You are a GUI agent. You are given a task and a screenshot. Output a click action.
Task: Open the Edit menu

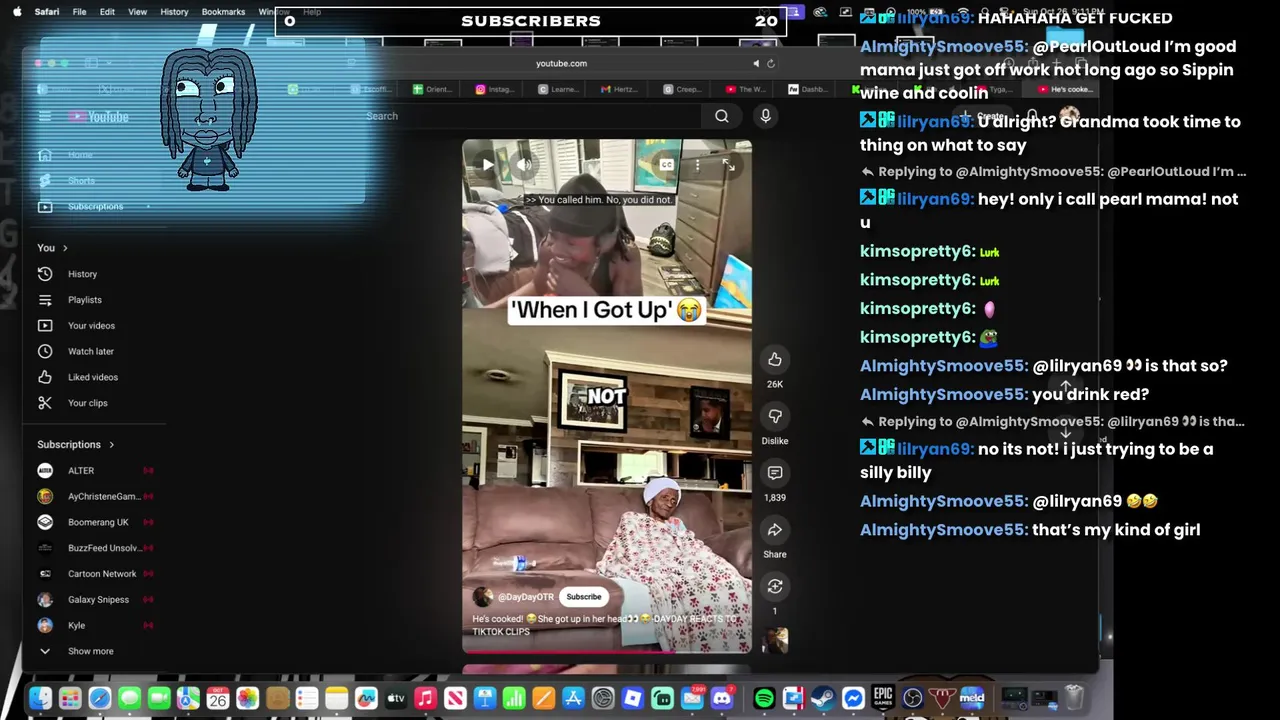(x=107, y=12)
